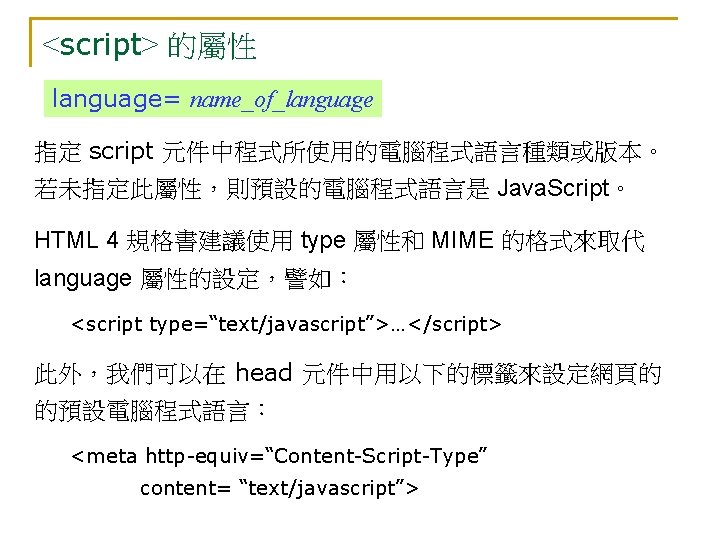Click the line starting 'language 屬性的設定'
This screenshot has height=540, width=720.
click(x=192, y=279)
